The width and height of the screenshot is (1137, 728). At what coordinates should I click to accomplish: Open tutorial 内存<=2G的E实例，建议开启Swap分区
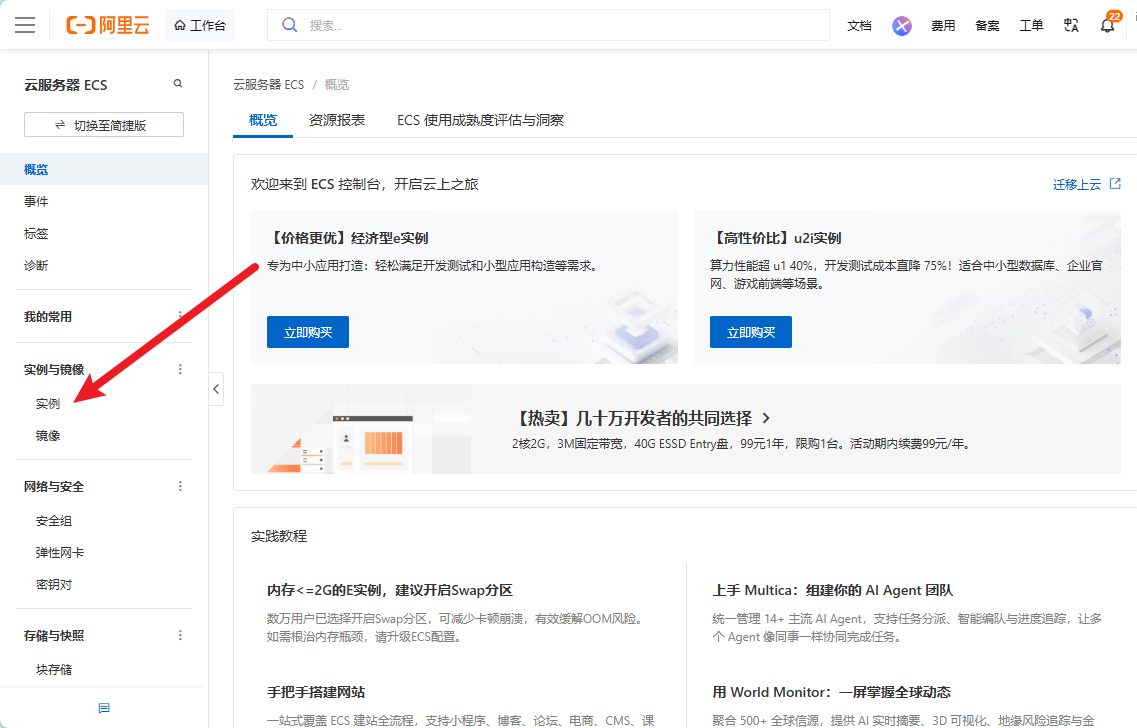390,590
